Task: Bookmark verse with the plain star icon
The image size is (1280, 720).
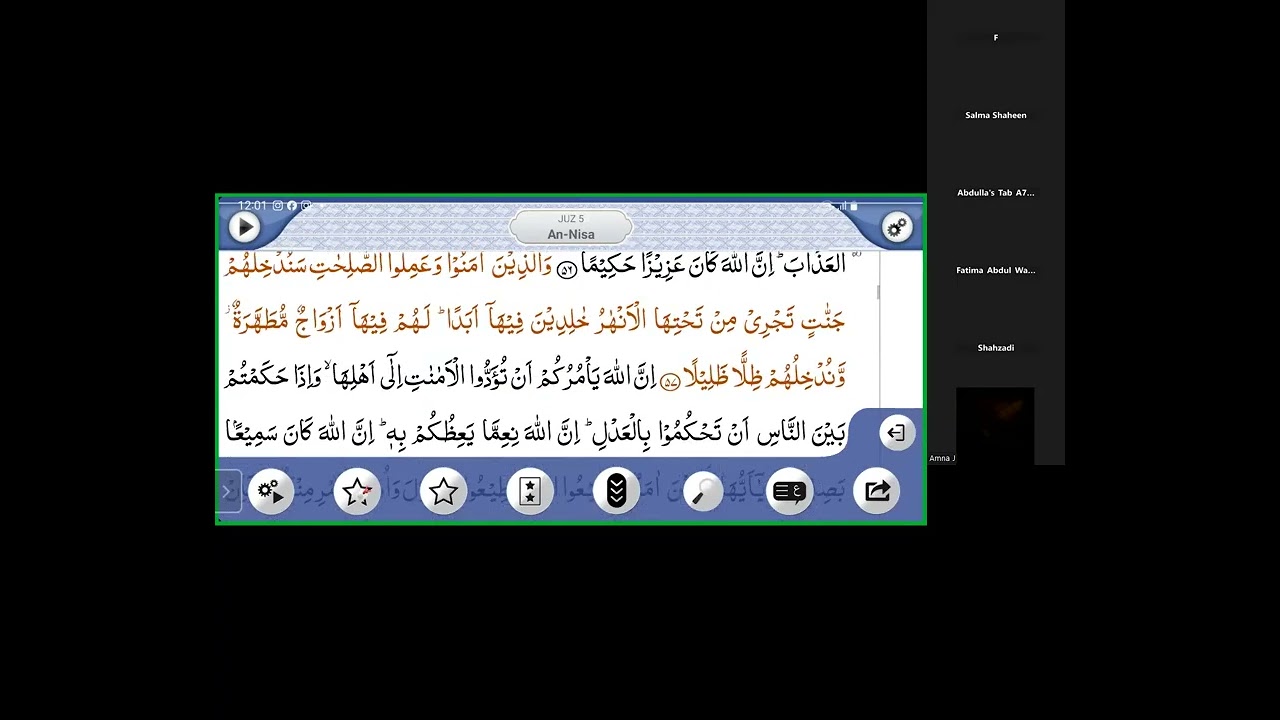Action: (x=444, y=491)
